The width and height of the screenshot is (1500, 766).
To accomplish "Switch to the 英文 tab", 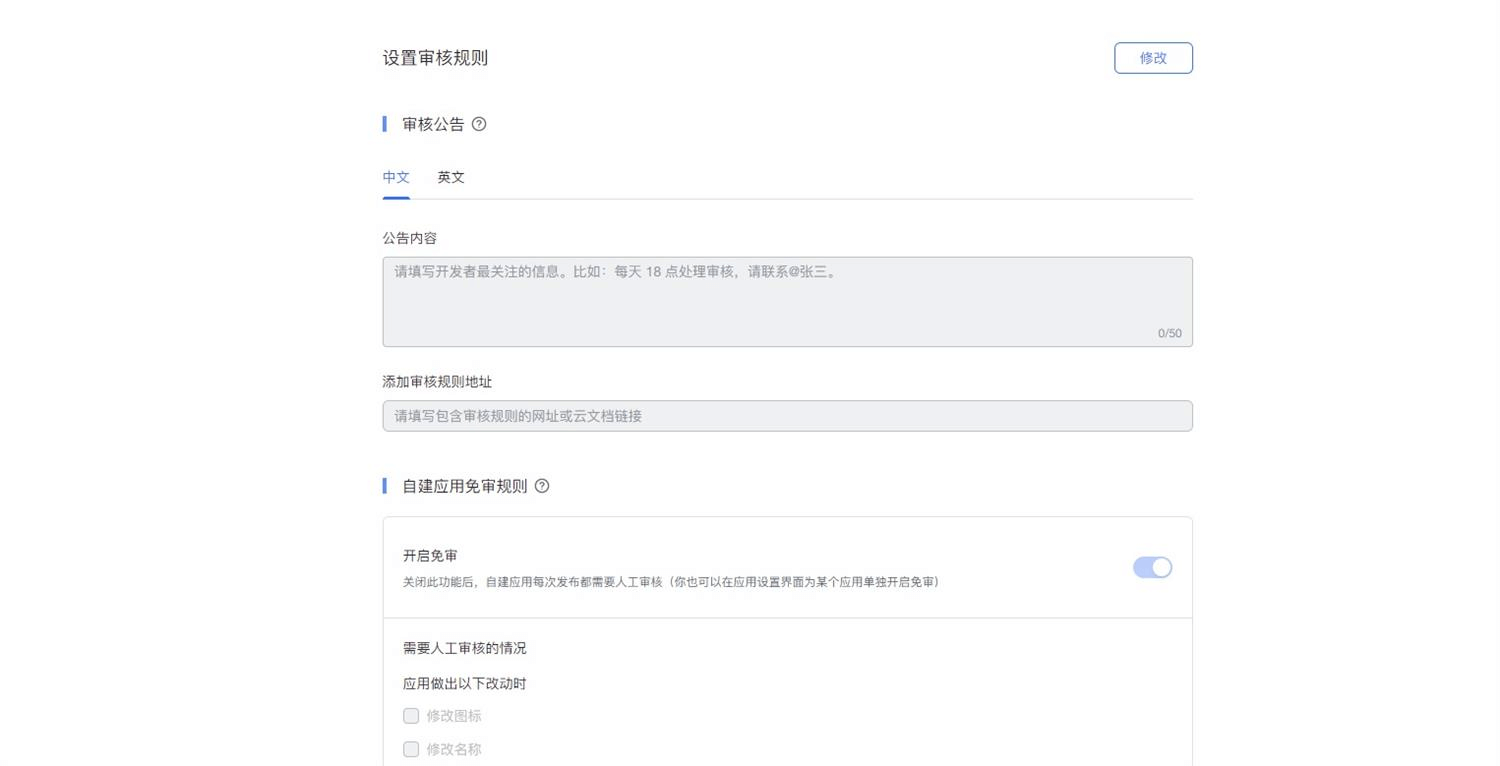I will pos(451,177).
